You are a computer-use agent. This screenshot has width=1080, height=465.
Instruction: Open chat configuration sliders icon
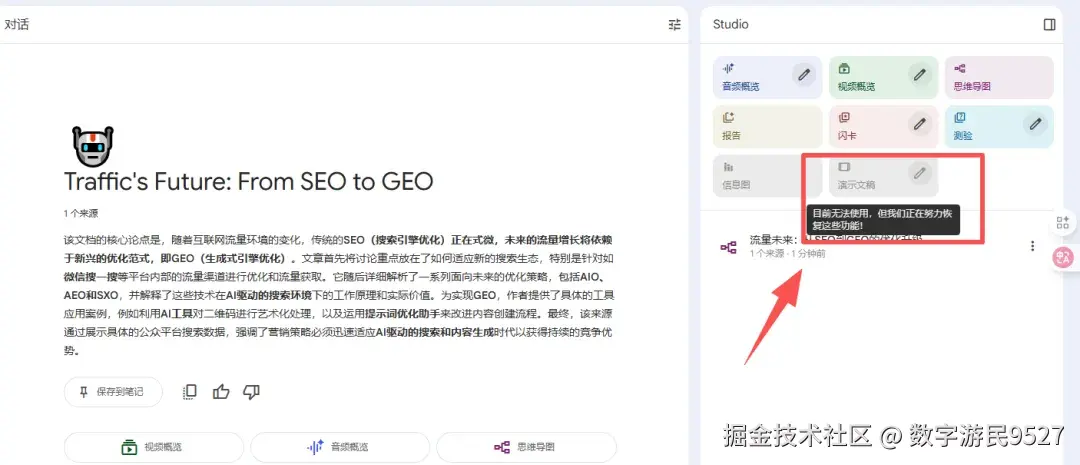coord(674,25)
